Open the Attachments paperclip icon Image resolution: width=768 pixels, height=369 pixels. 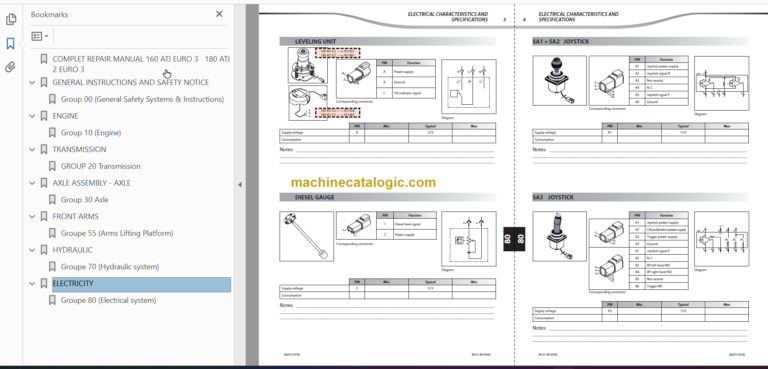(10, 67)
